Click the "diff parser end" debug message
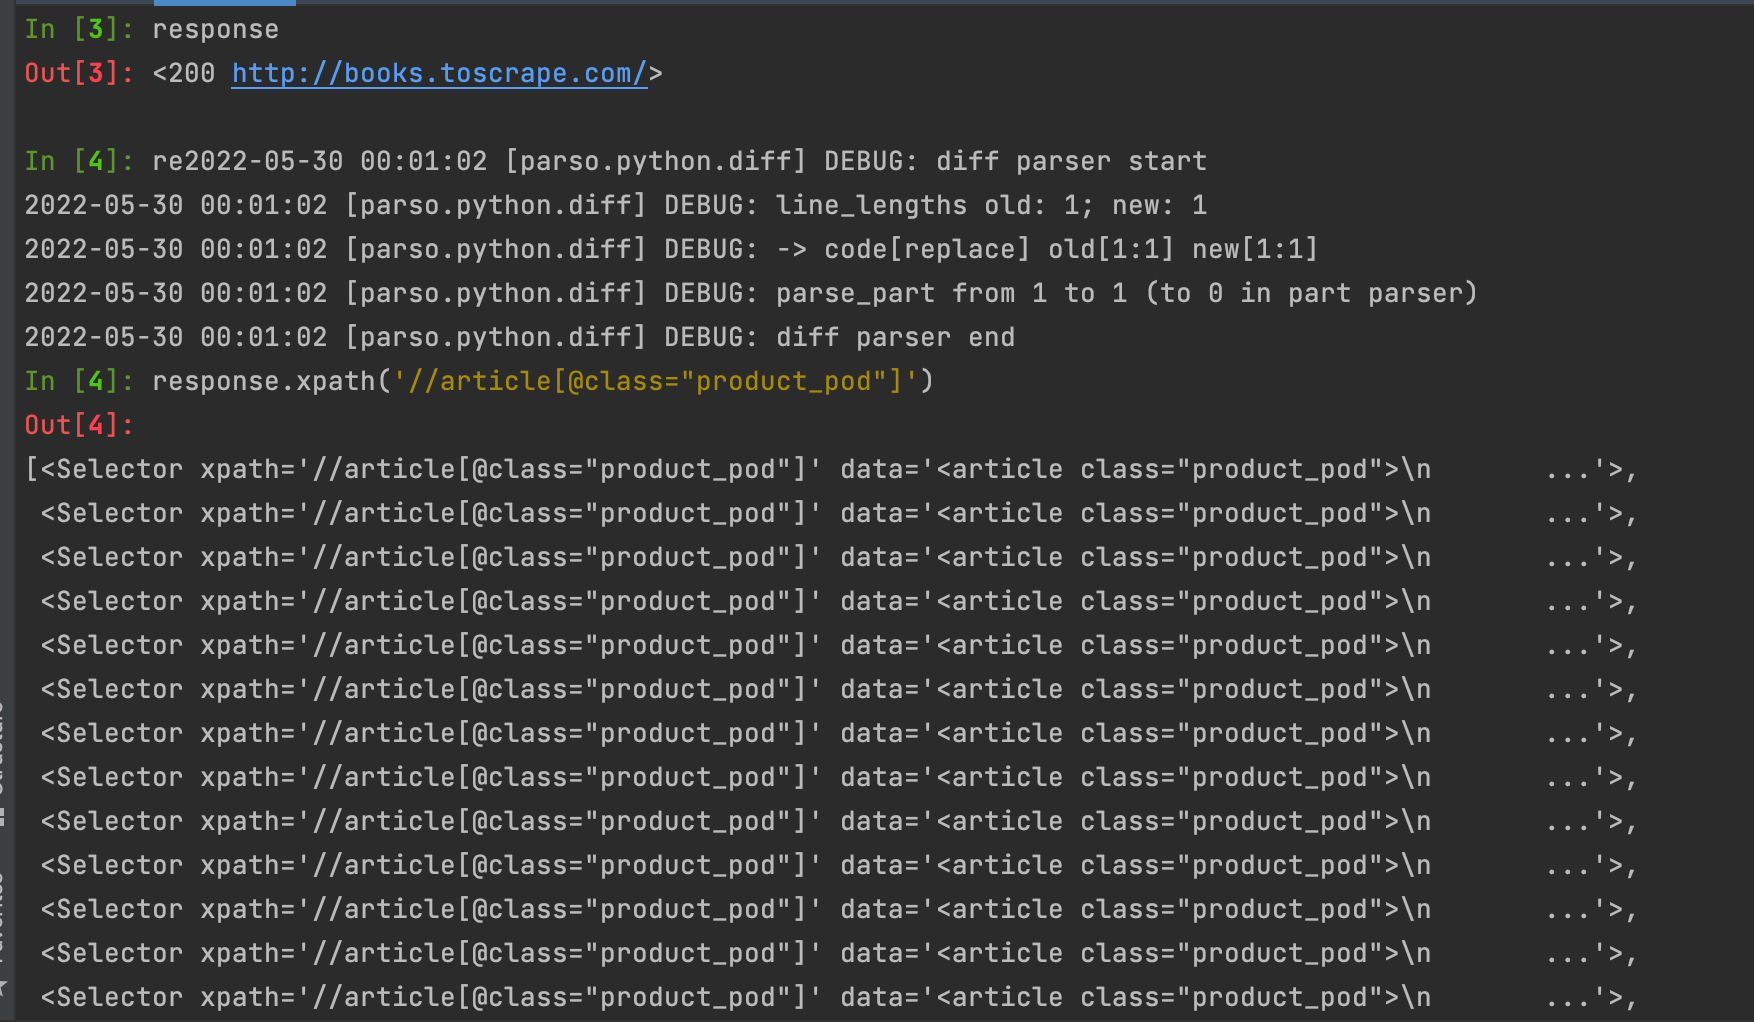The width and height of the screenshot is (1754, 1022). (895, 338)
